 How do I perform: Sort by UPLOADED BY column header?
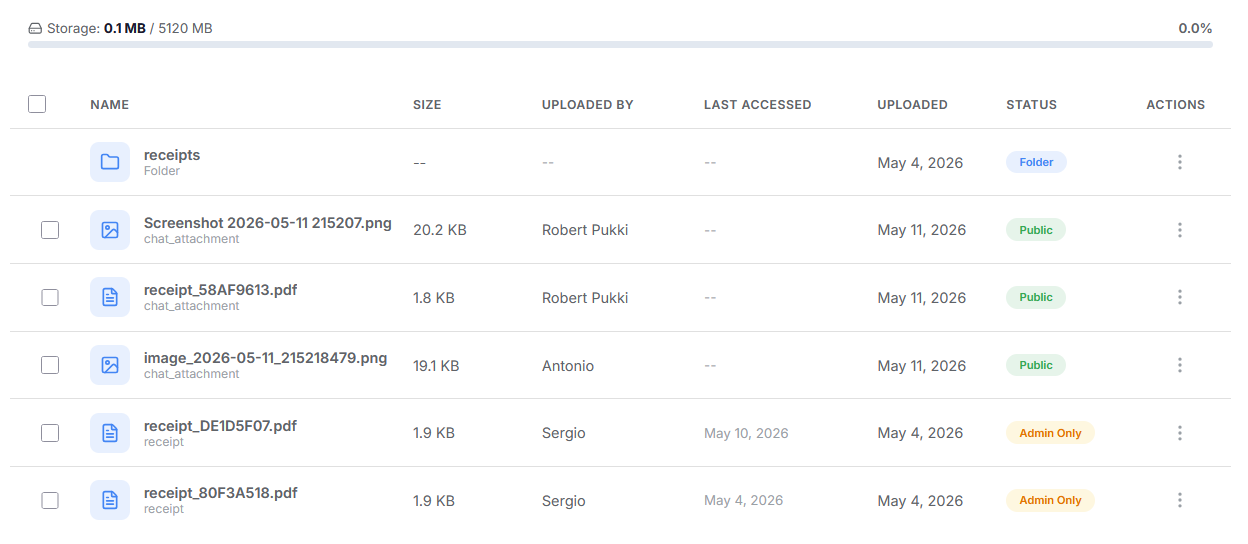(588, 104)
